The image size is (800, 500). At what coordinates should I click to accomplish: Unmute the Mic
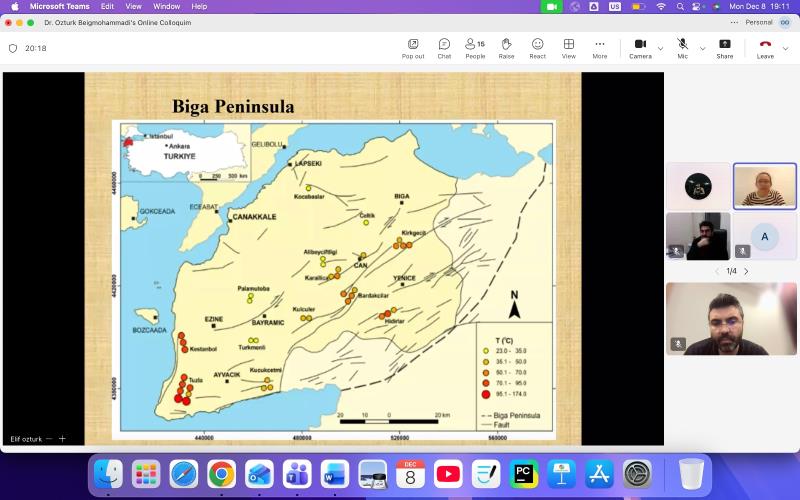coord(682,48)
